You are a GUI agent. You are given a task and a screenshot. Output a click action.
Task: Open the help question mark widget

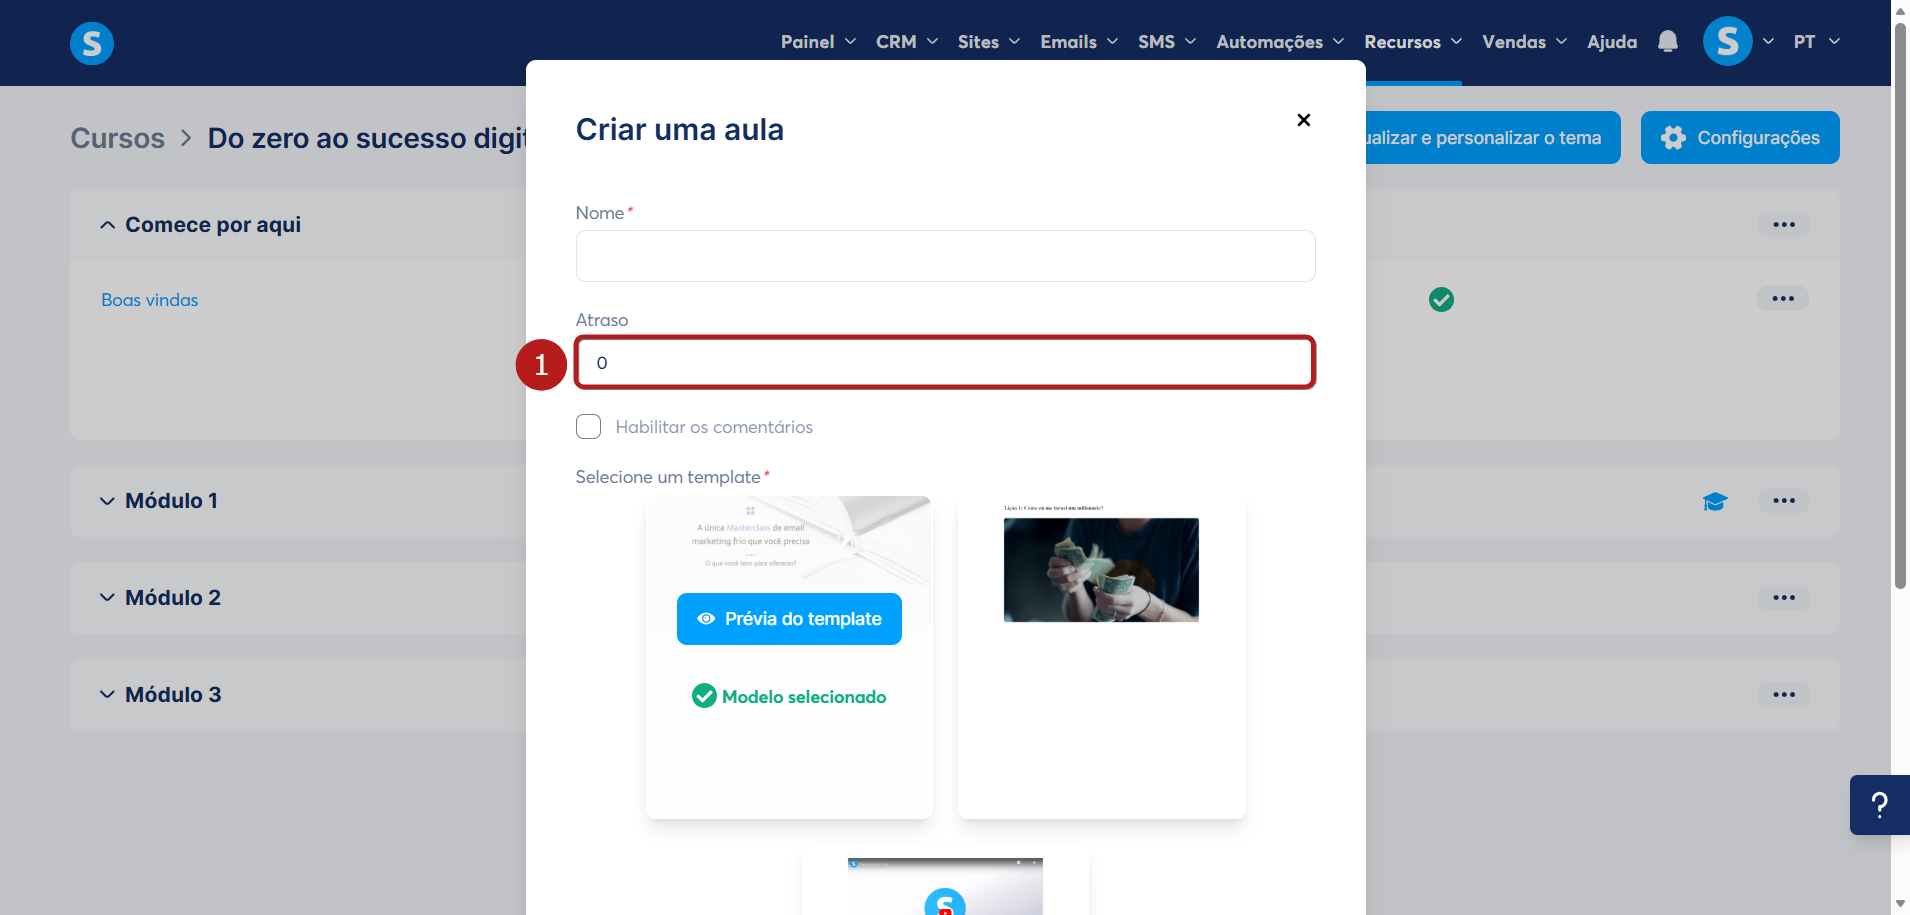pyautogui.click(x=1879, y=805)
